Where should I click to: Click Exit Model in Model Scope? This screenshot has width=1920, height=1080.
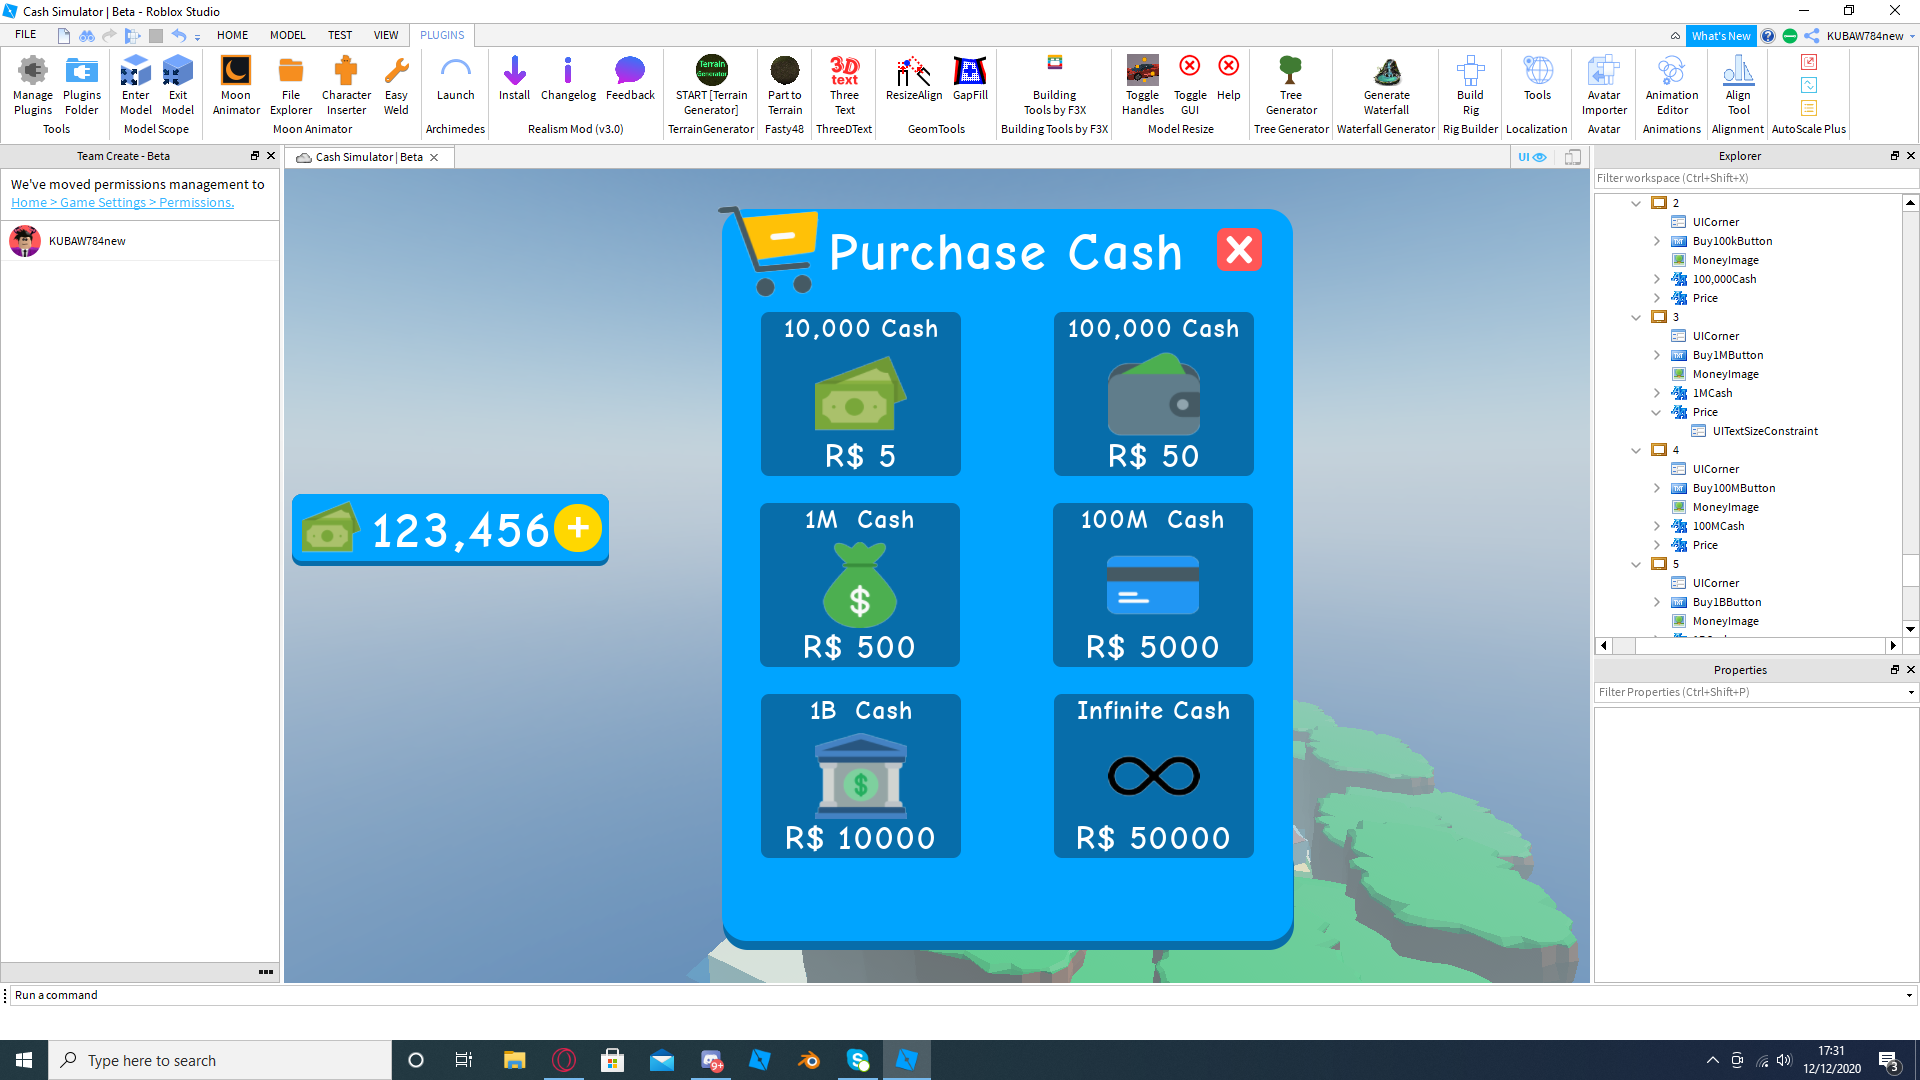click(x=178, y=86)
